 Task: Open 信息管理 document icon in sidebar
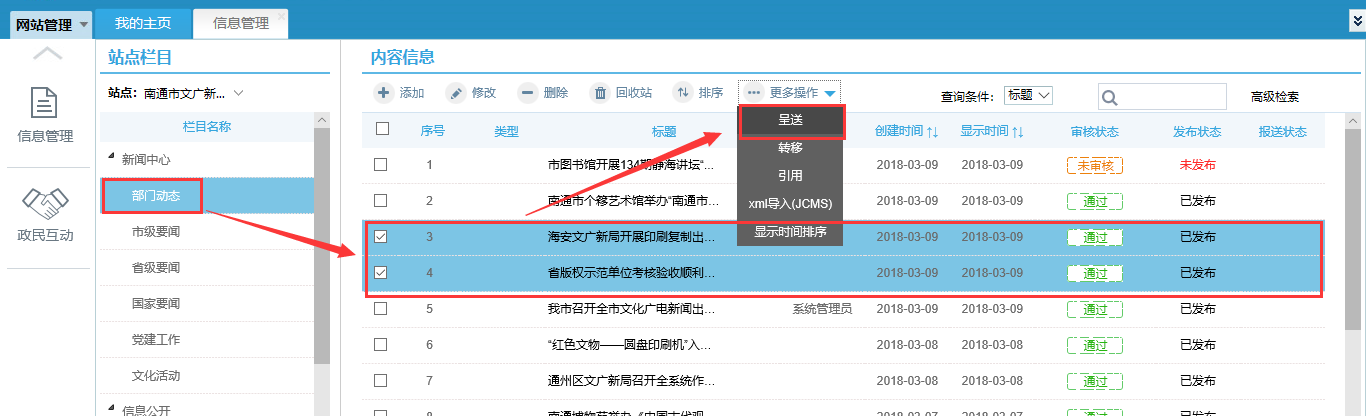tap(44, 102)
